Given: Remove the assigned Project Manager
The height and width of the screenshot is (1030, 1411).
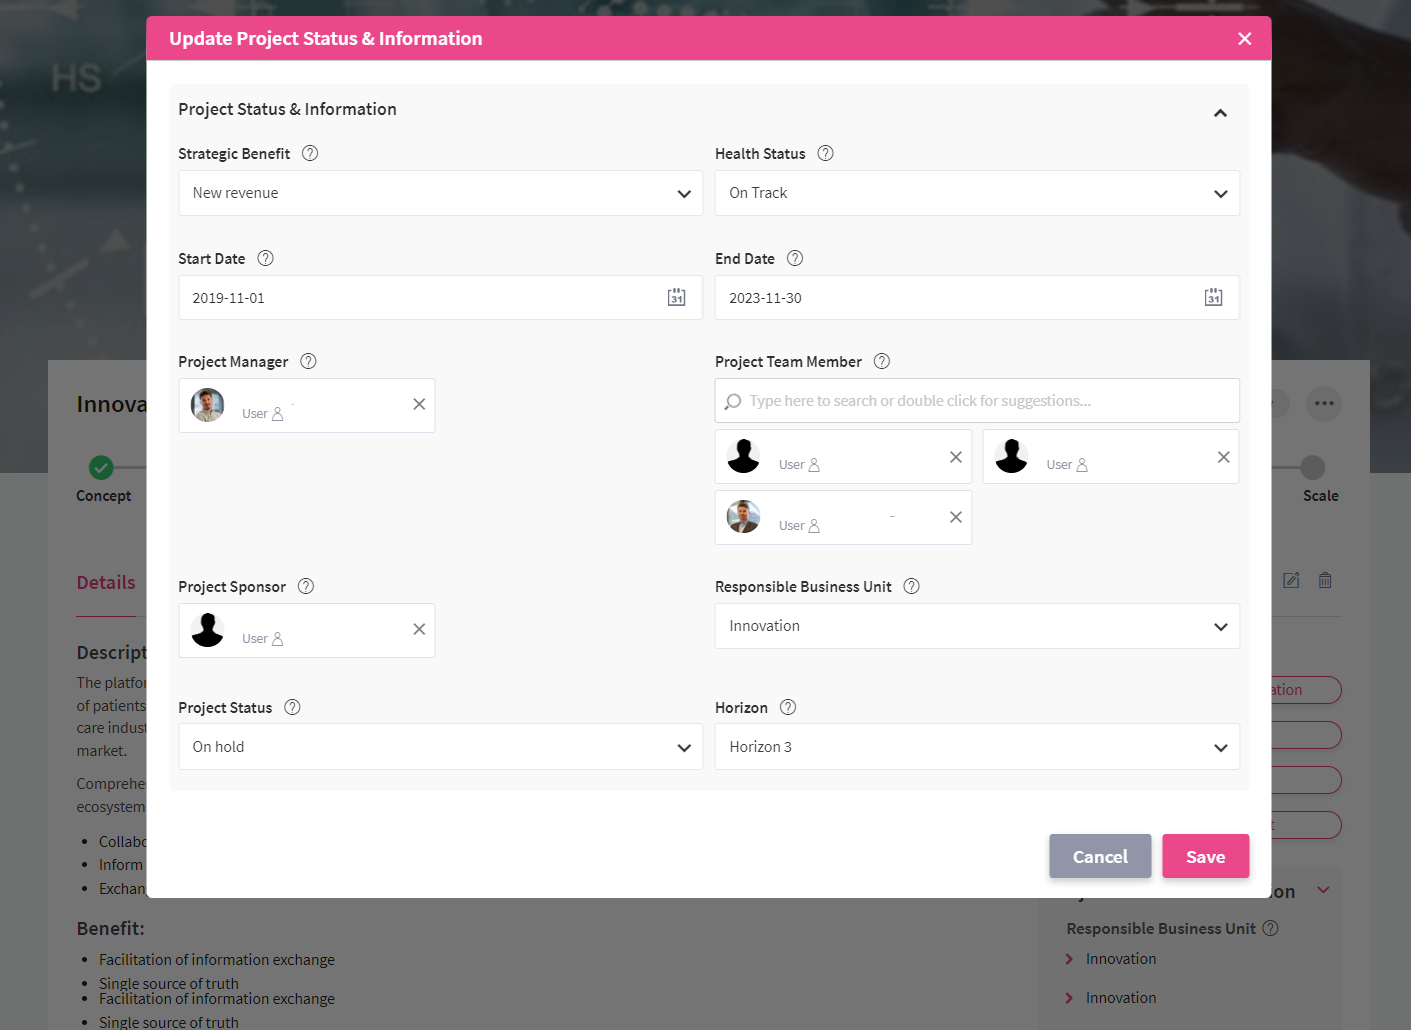Looking at the screenshot, I should [x=419, y=404].
